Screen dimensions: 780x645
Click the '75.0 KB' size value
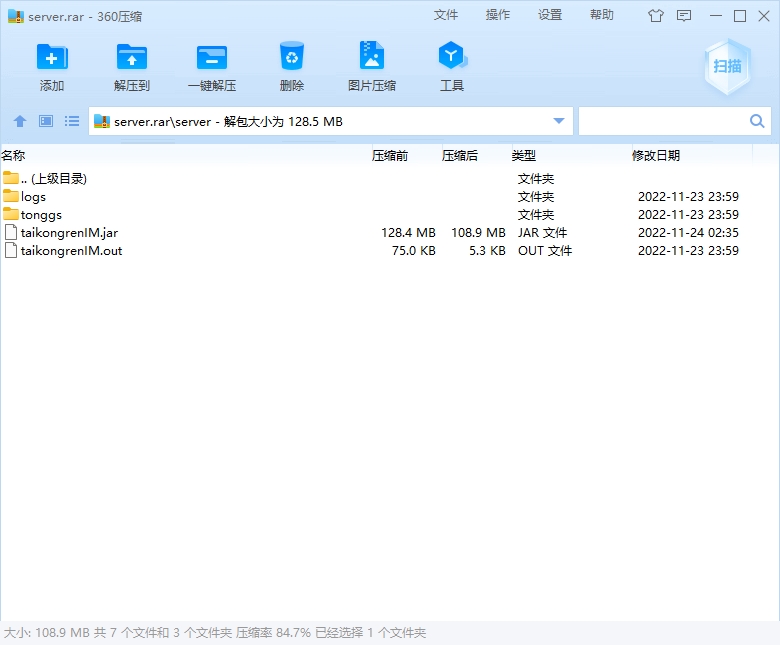(x=414, y=251)
